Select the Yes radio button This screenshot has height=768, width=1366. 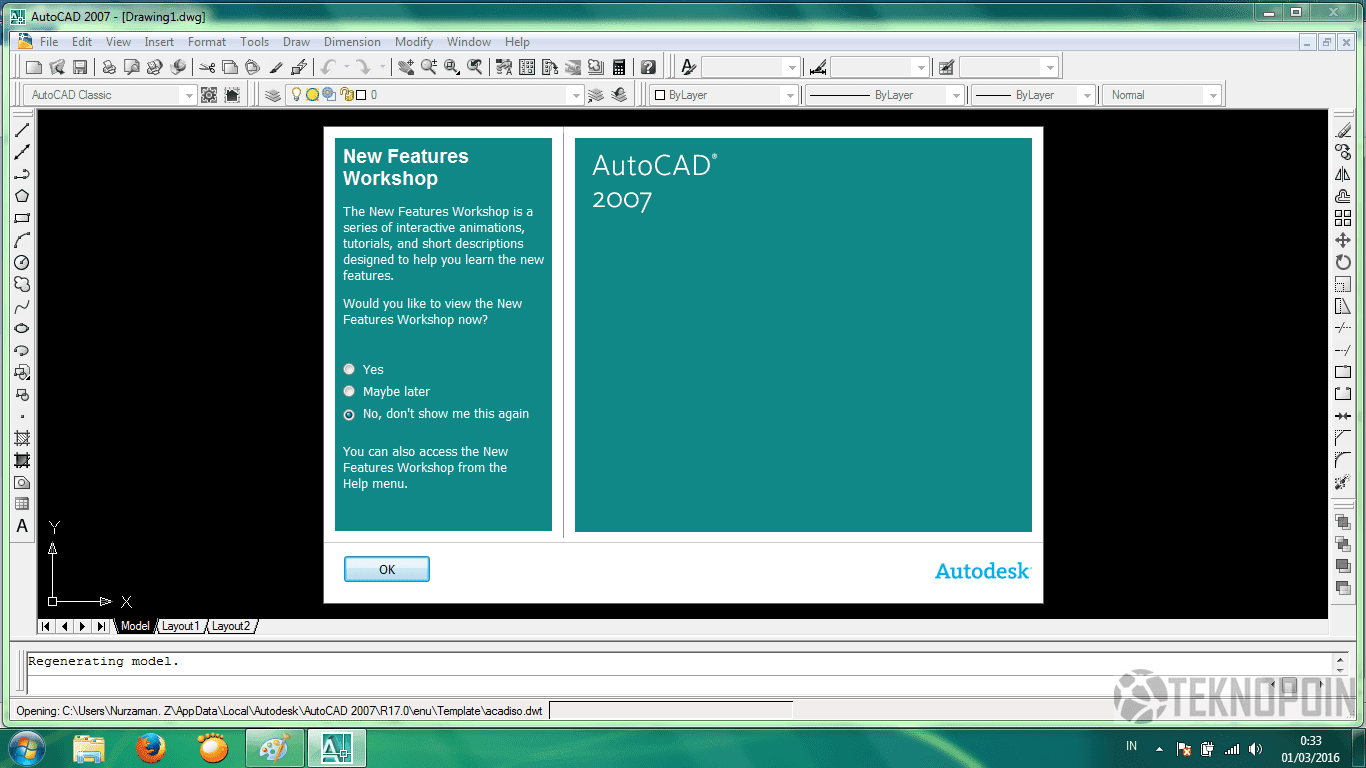click(x=348, y=369)
